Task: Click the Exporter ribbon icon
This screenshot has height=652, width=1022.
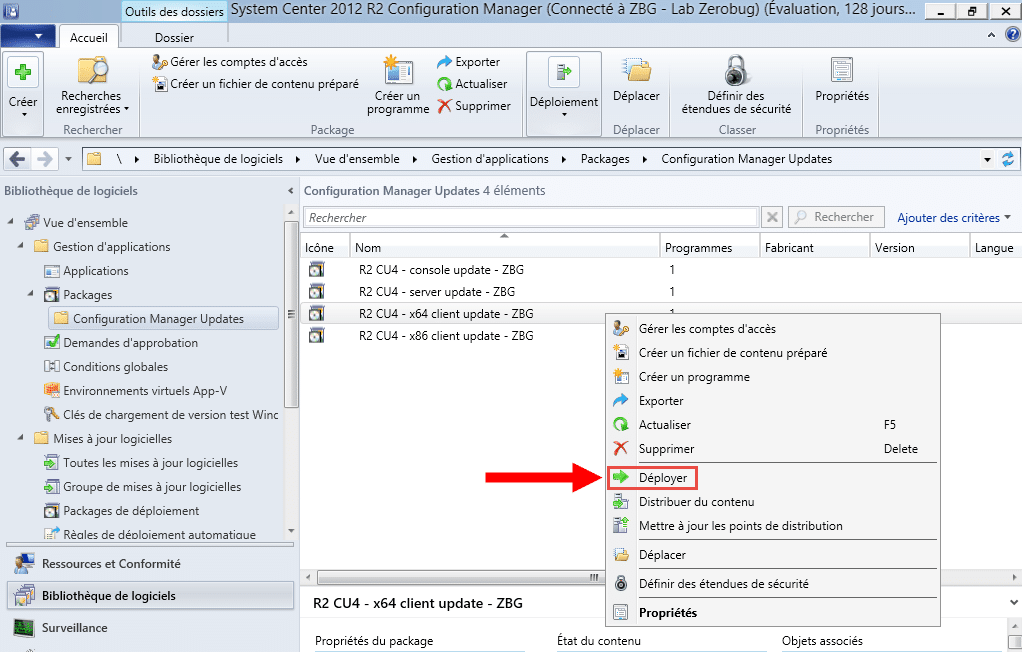Action: click(445, 62)
